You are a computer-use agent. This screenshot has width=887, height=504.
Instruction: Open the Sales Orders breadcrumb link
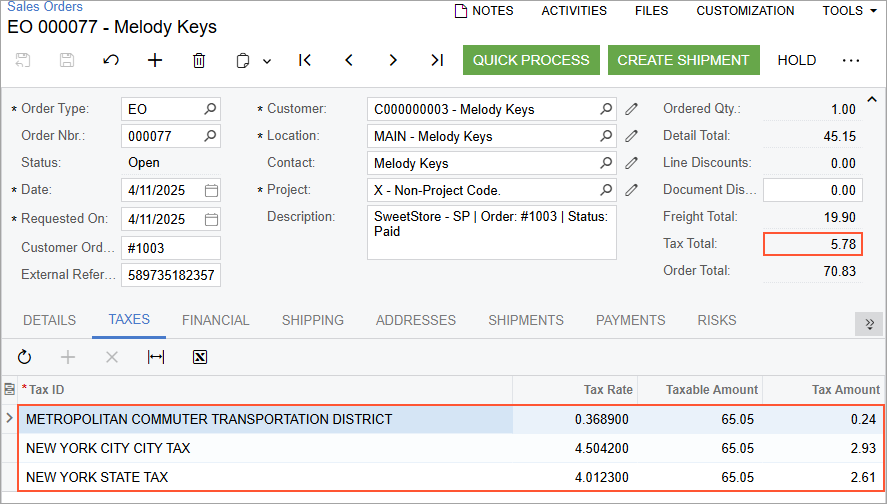click(x=46, y=7)
